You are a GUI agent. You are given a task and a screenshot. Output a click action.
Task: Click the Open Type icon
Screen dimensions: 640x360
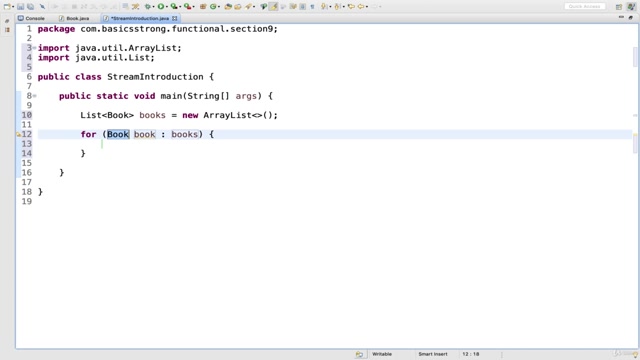click(x=228, y=7)
